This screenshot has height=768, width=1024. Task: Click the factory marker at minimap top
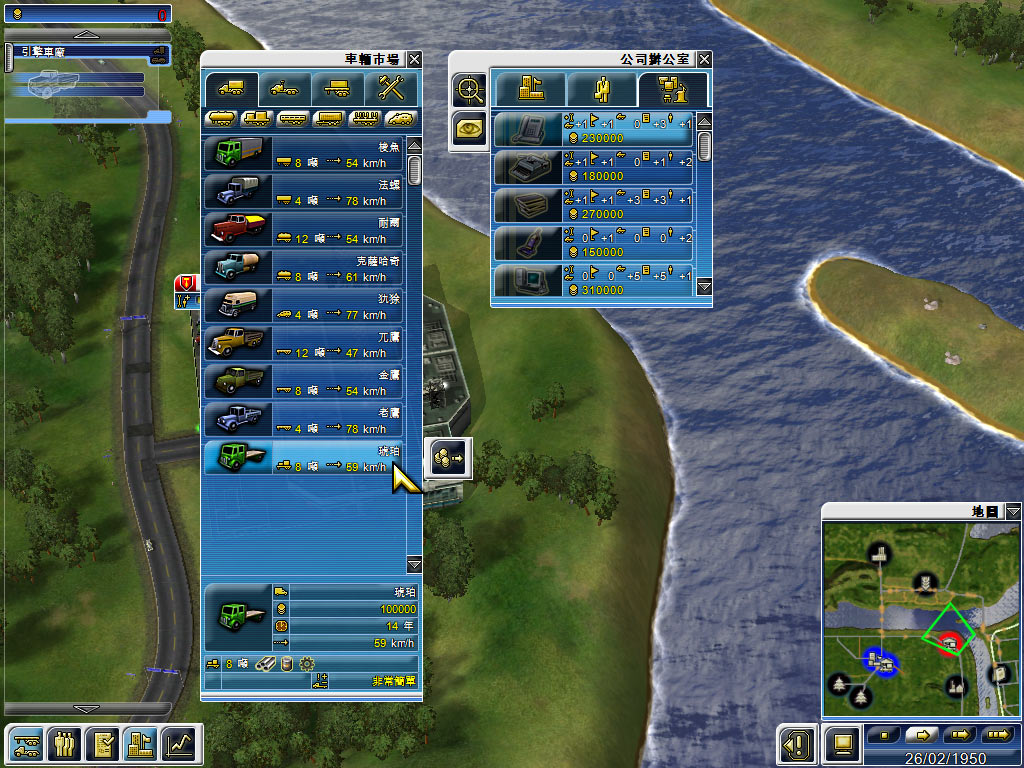click(880, 554)
